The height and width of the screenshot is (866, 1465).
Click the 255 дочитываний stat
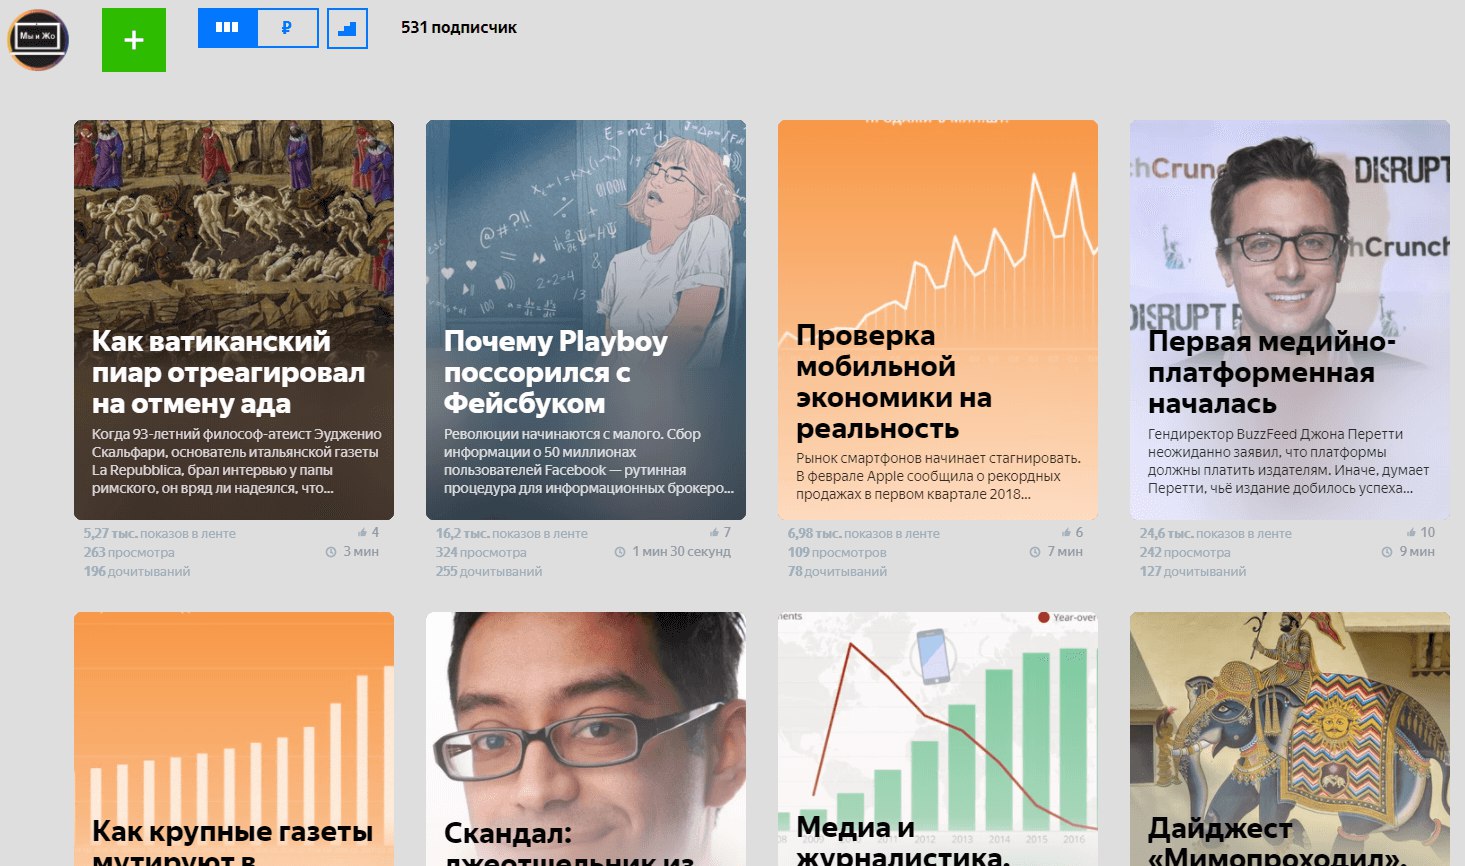click(489, 571)
